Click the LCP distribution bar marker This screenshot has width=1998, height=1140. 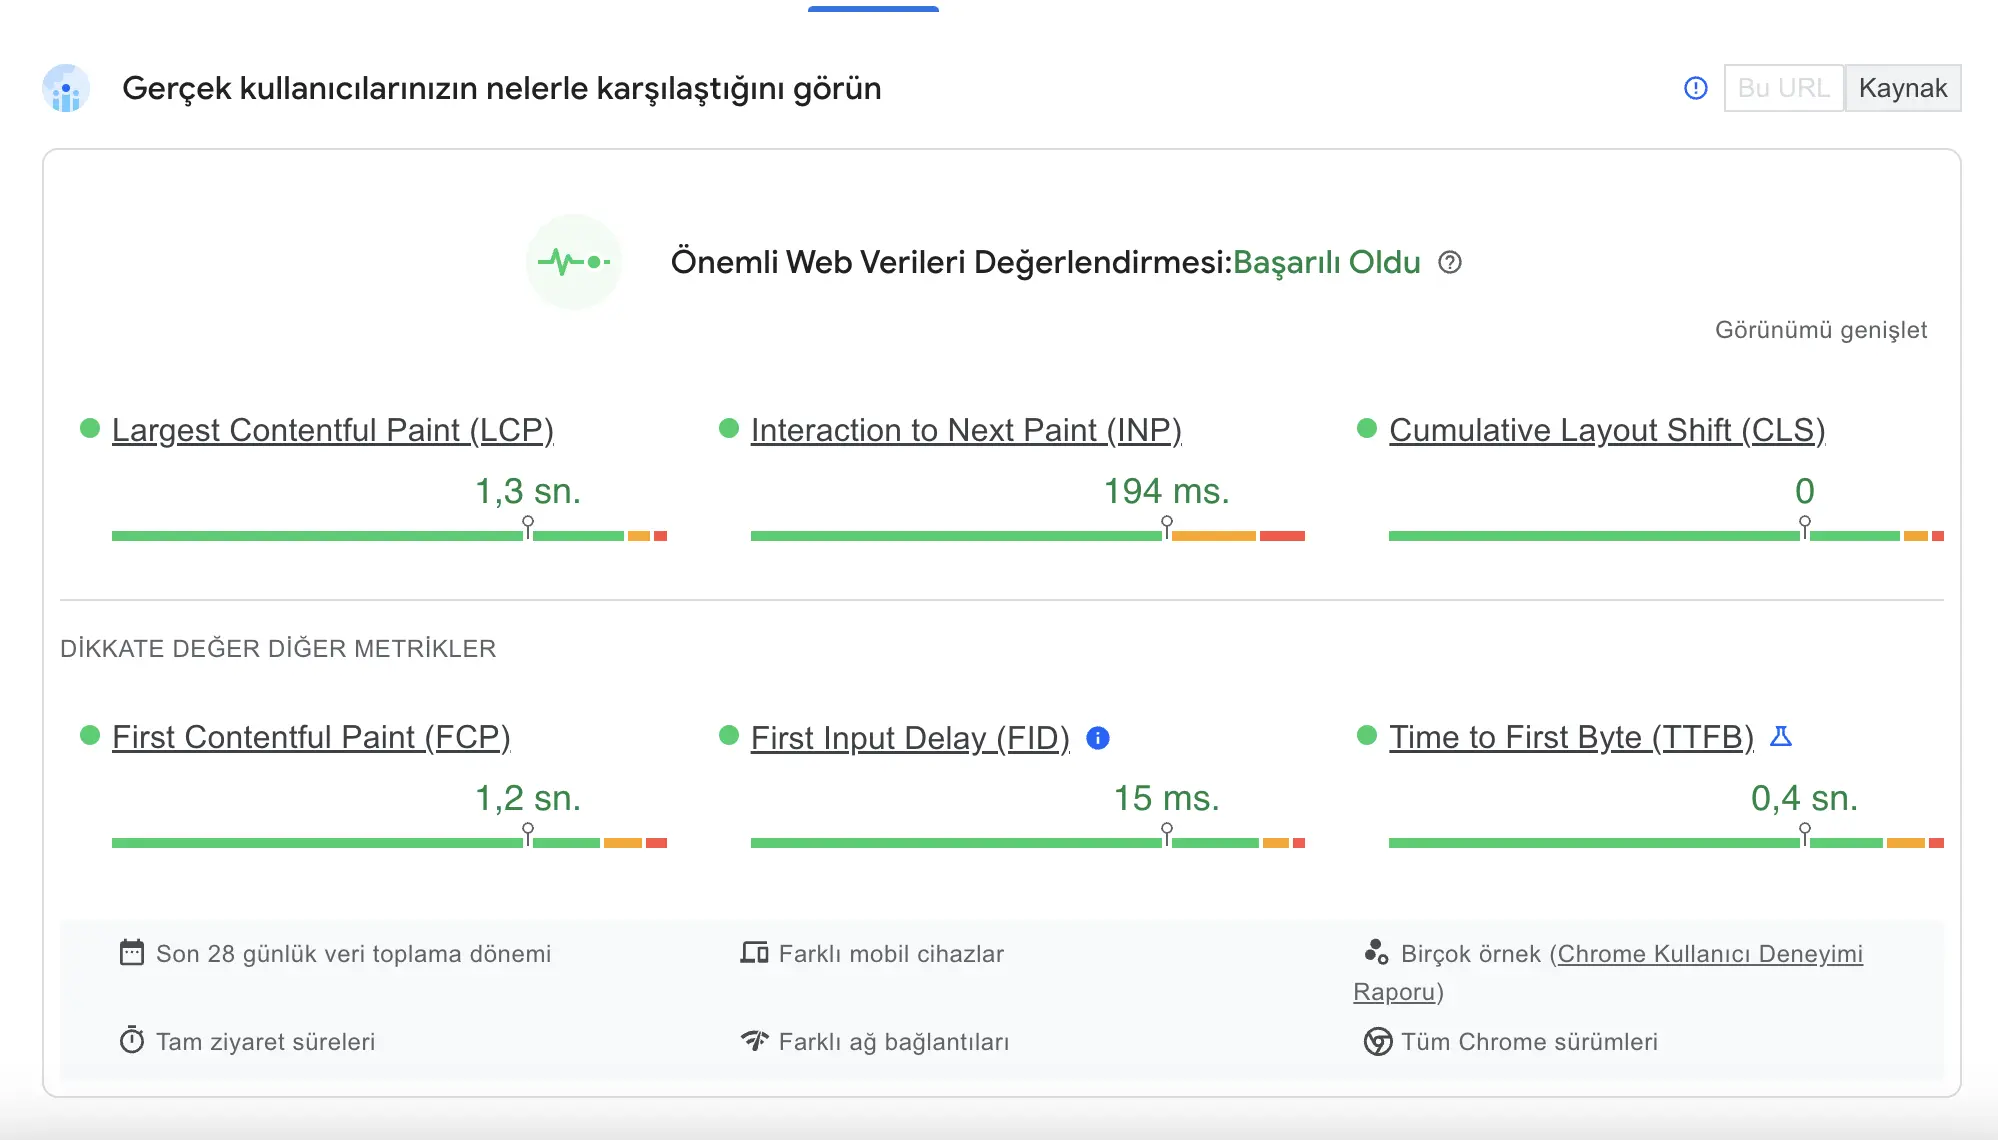528,525
